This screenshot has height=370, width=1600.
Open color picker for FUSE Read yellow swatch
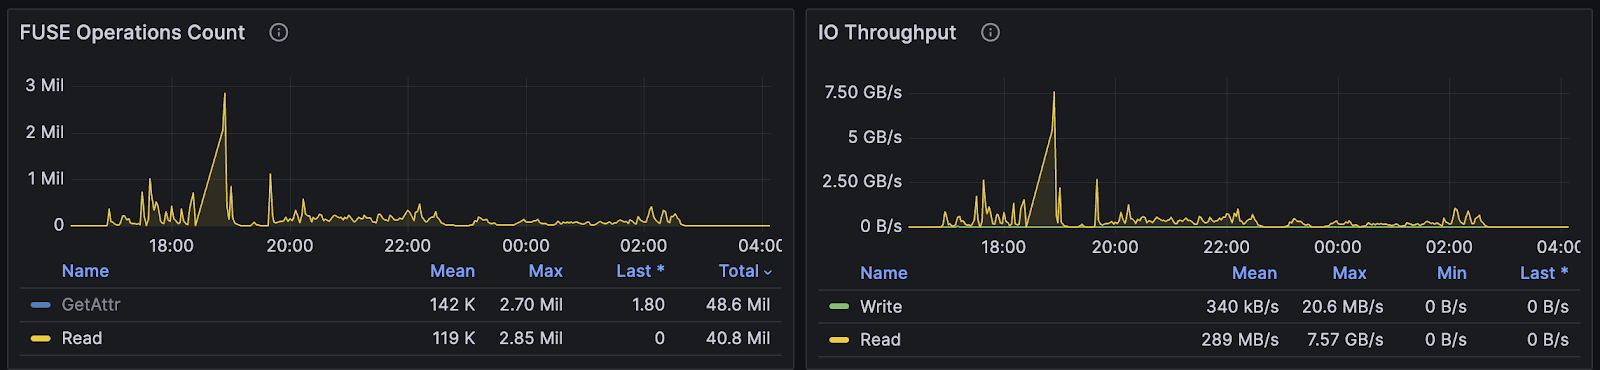click(41, 338)
